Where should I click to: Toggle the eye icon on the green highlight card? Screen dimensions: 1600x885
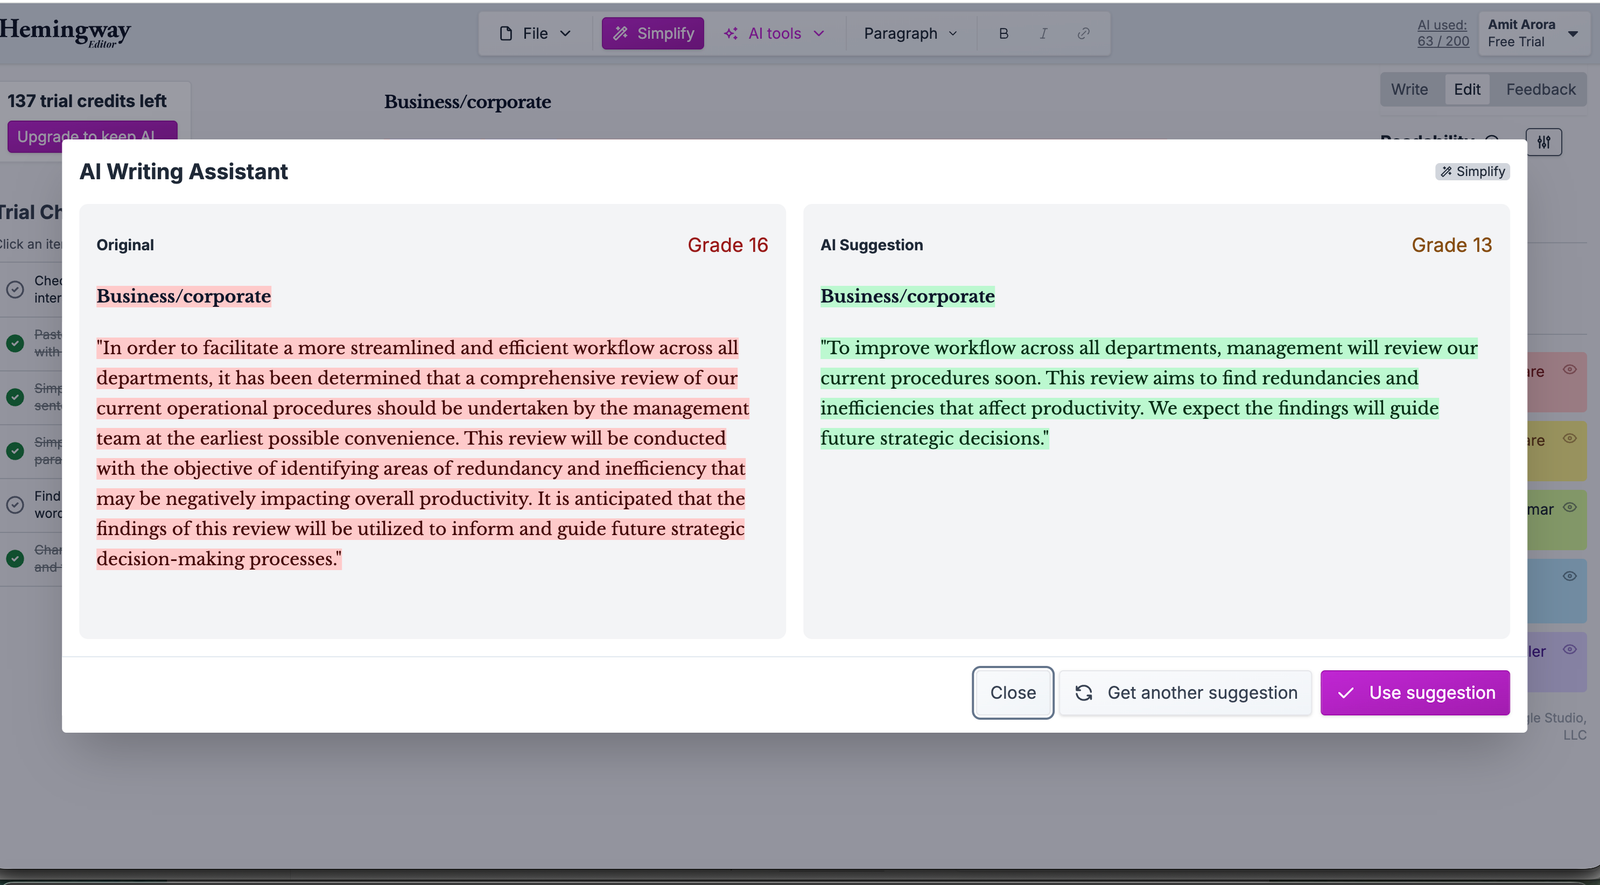(1570, 508)
